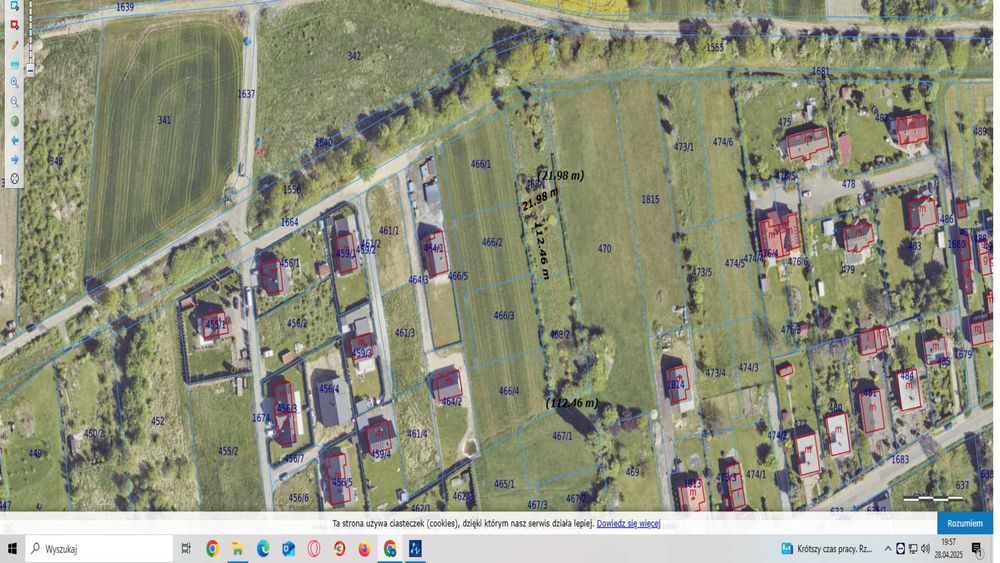Click the parenthesized (112.46 m) measurement label
Image resolution: width=1000 pixels, height=563 pixels.
(572, 403)
